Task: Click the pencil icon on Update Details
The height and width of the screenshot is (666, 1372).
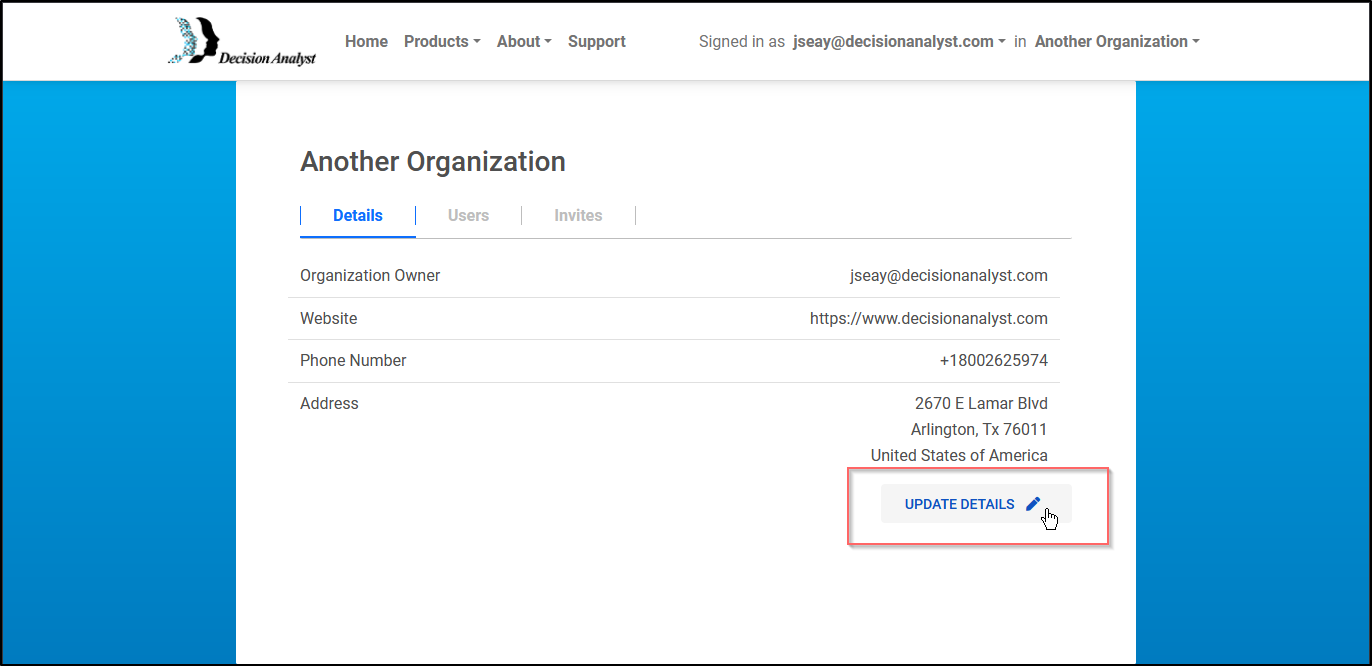Action: 1033,503
